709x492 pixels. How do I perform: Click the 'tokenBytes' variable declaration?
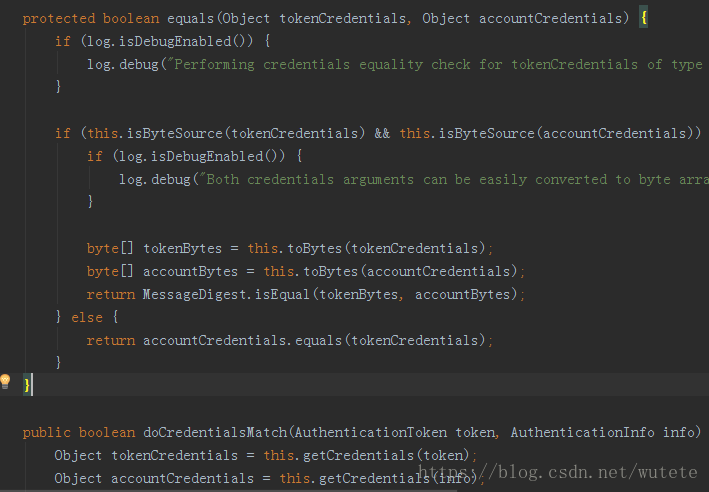click(183, 249)
